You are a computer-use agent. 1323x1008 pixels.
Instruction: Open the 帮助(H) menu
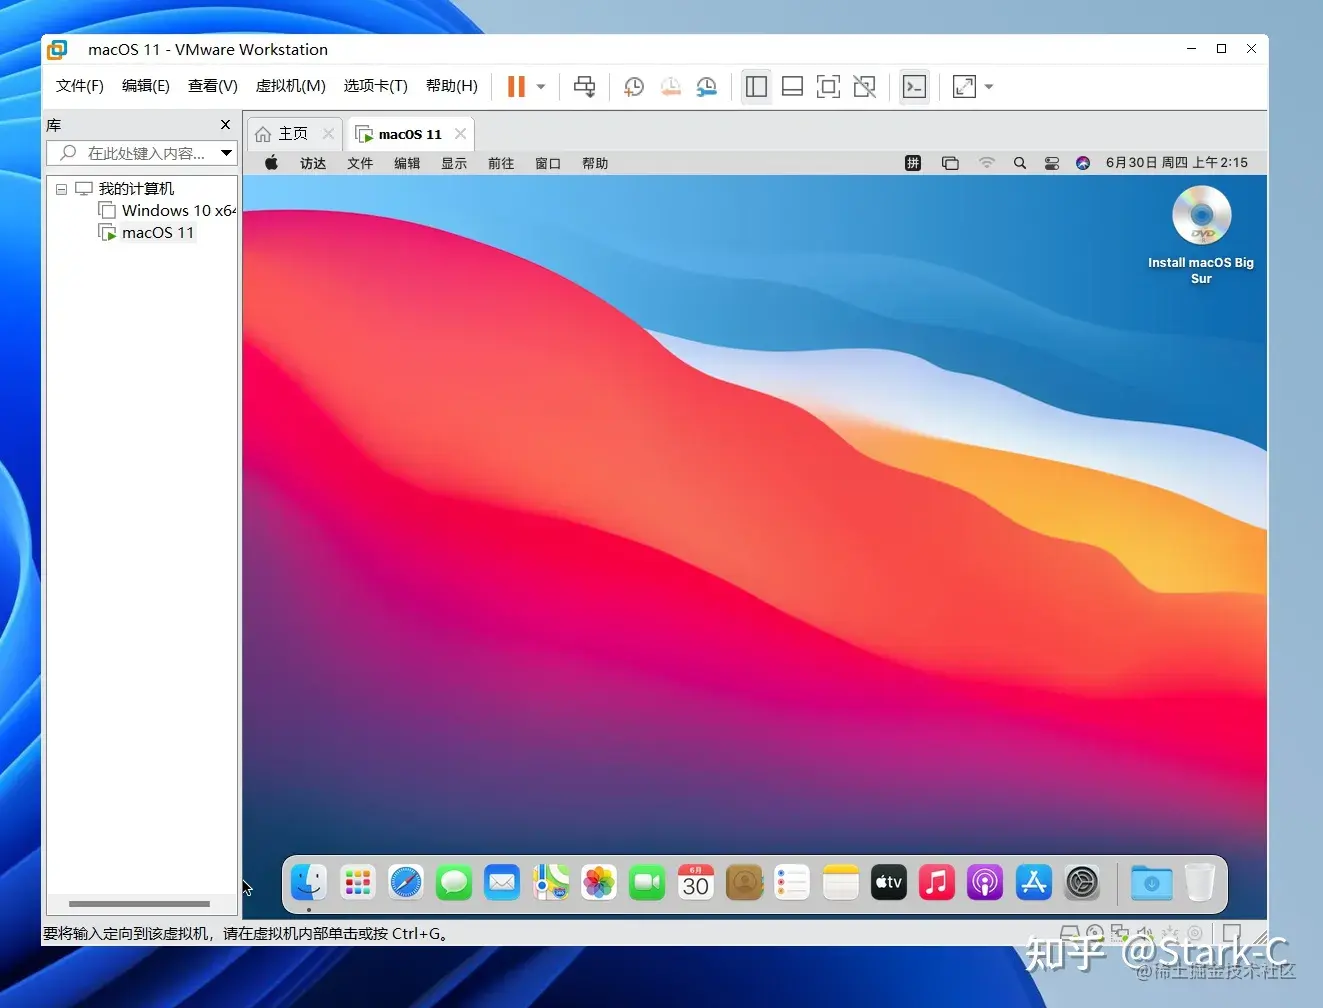tap(452, 86)
